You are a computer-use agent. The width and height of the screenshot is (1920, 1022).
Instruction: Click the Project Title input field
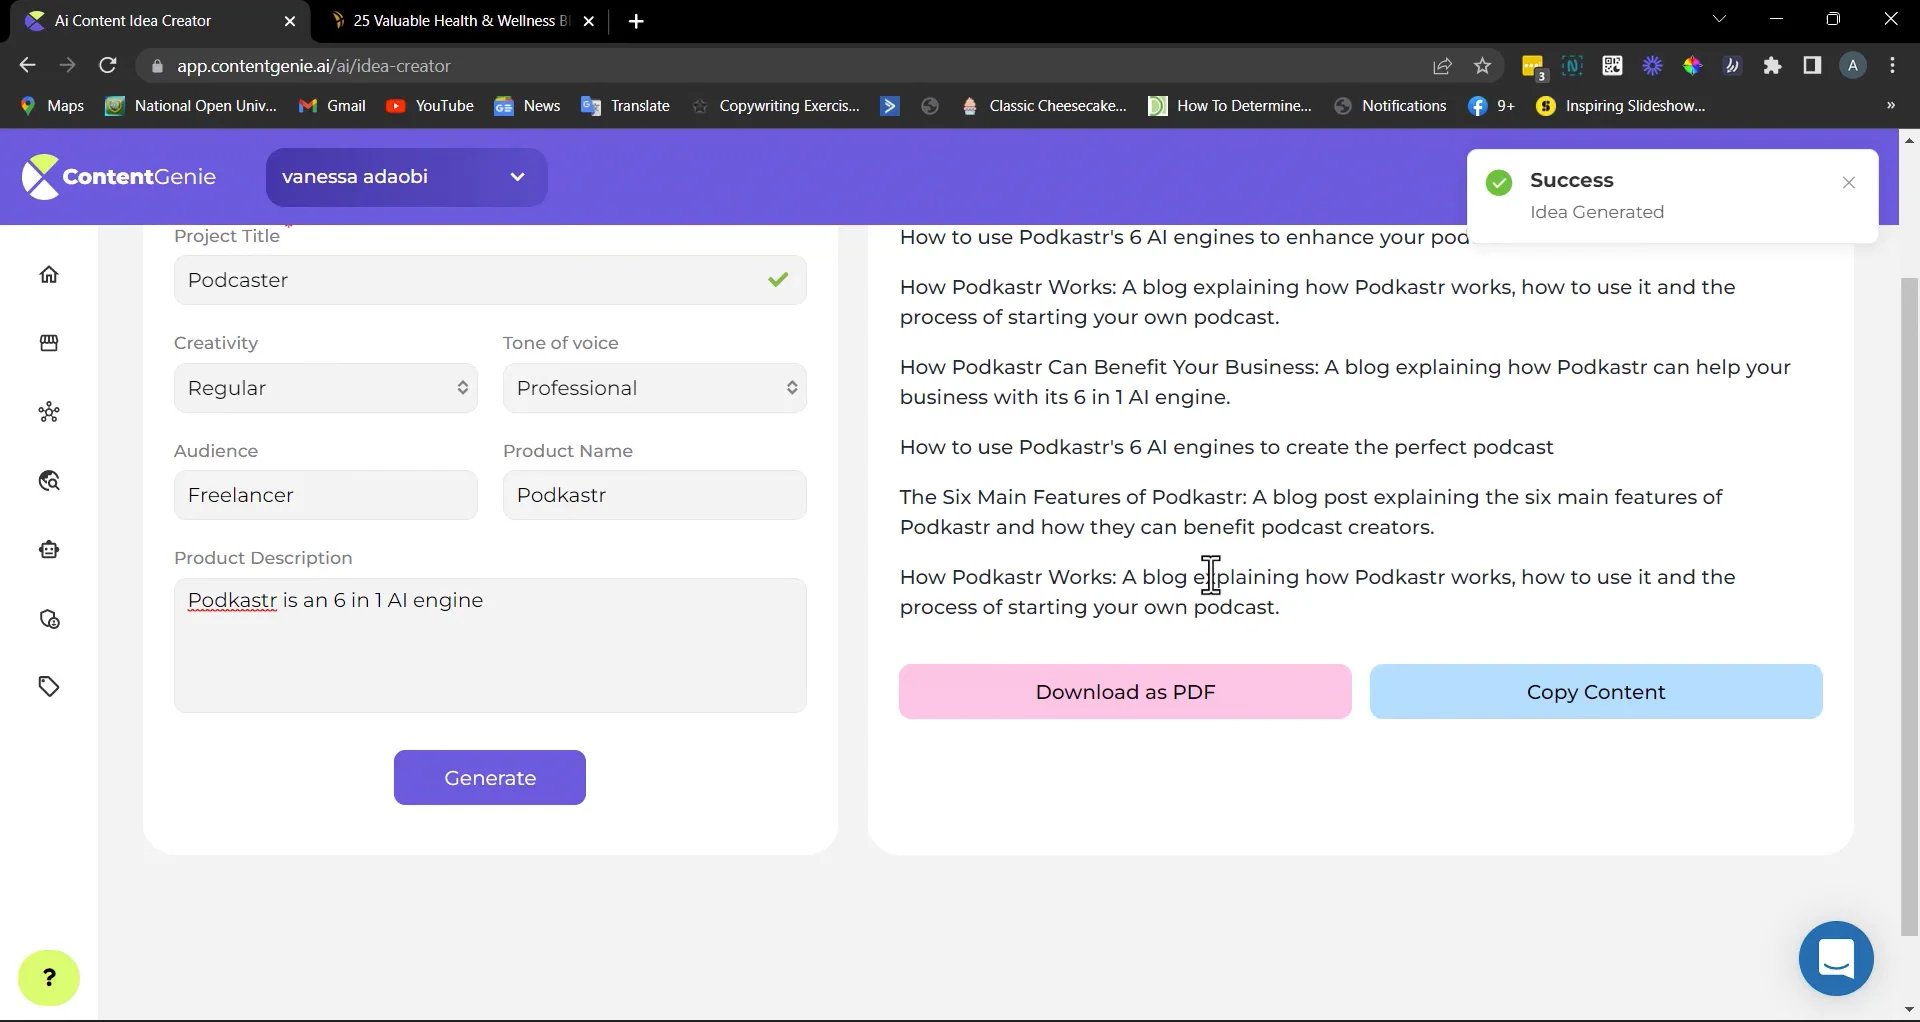[x=490, y=280]
